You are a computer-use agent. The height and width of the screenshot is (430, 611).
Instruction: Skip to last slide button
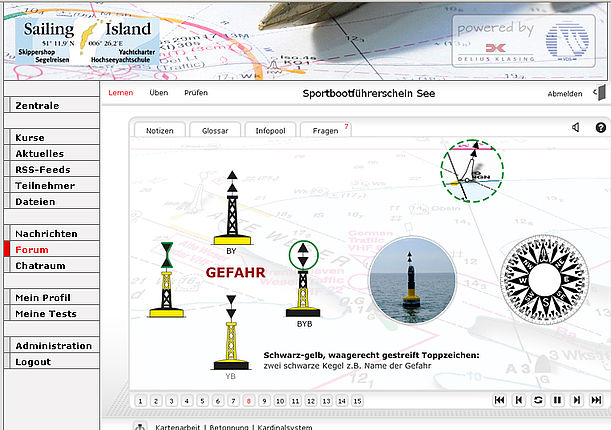(x=597, y=400)
